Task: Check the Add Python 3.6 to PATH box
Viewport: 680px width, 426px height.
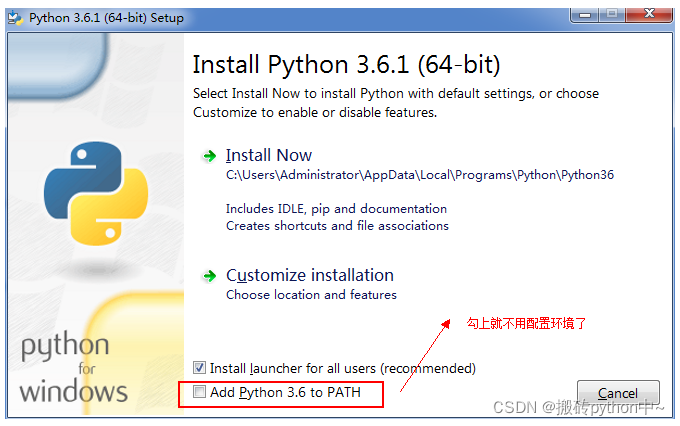Action: [x=199, y=392]
